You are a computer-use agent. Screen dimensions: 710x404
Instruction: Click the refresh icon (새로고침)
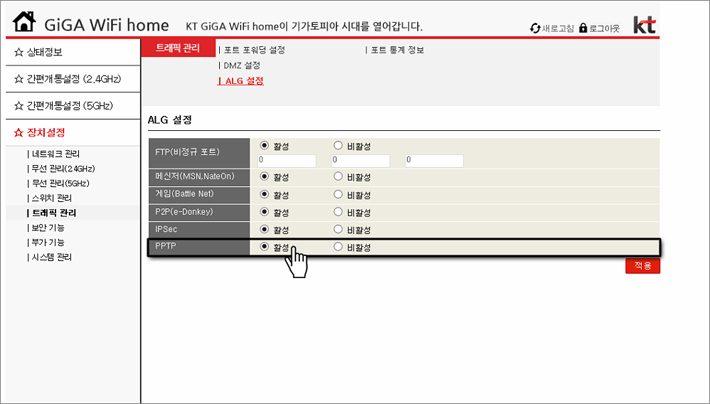(535, 29)
